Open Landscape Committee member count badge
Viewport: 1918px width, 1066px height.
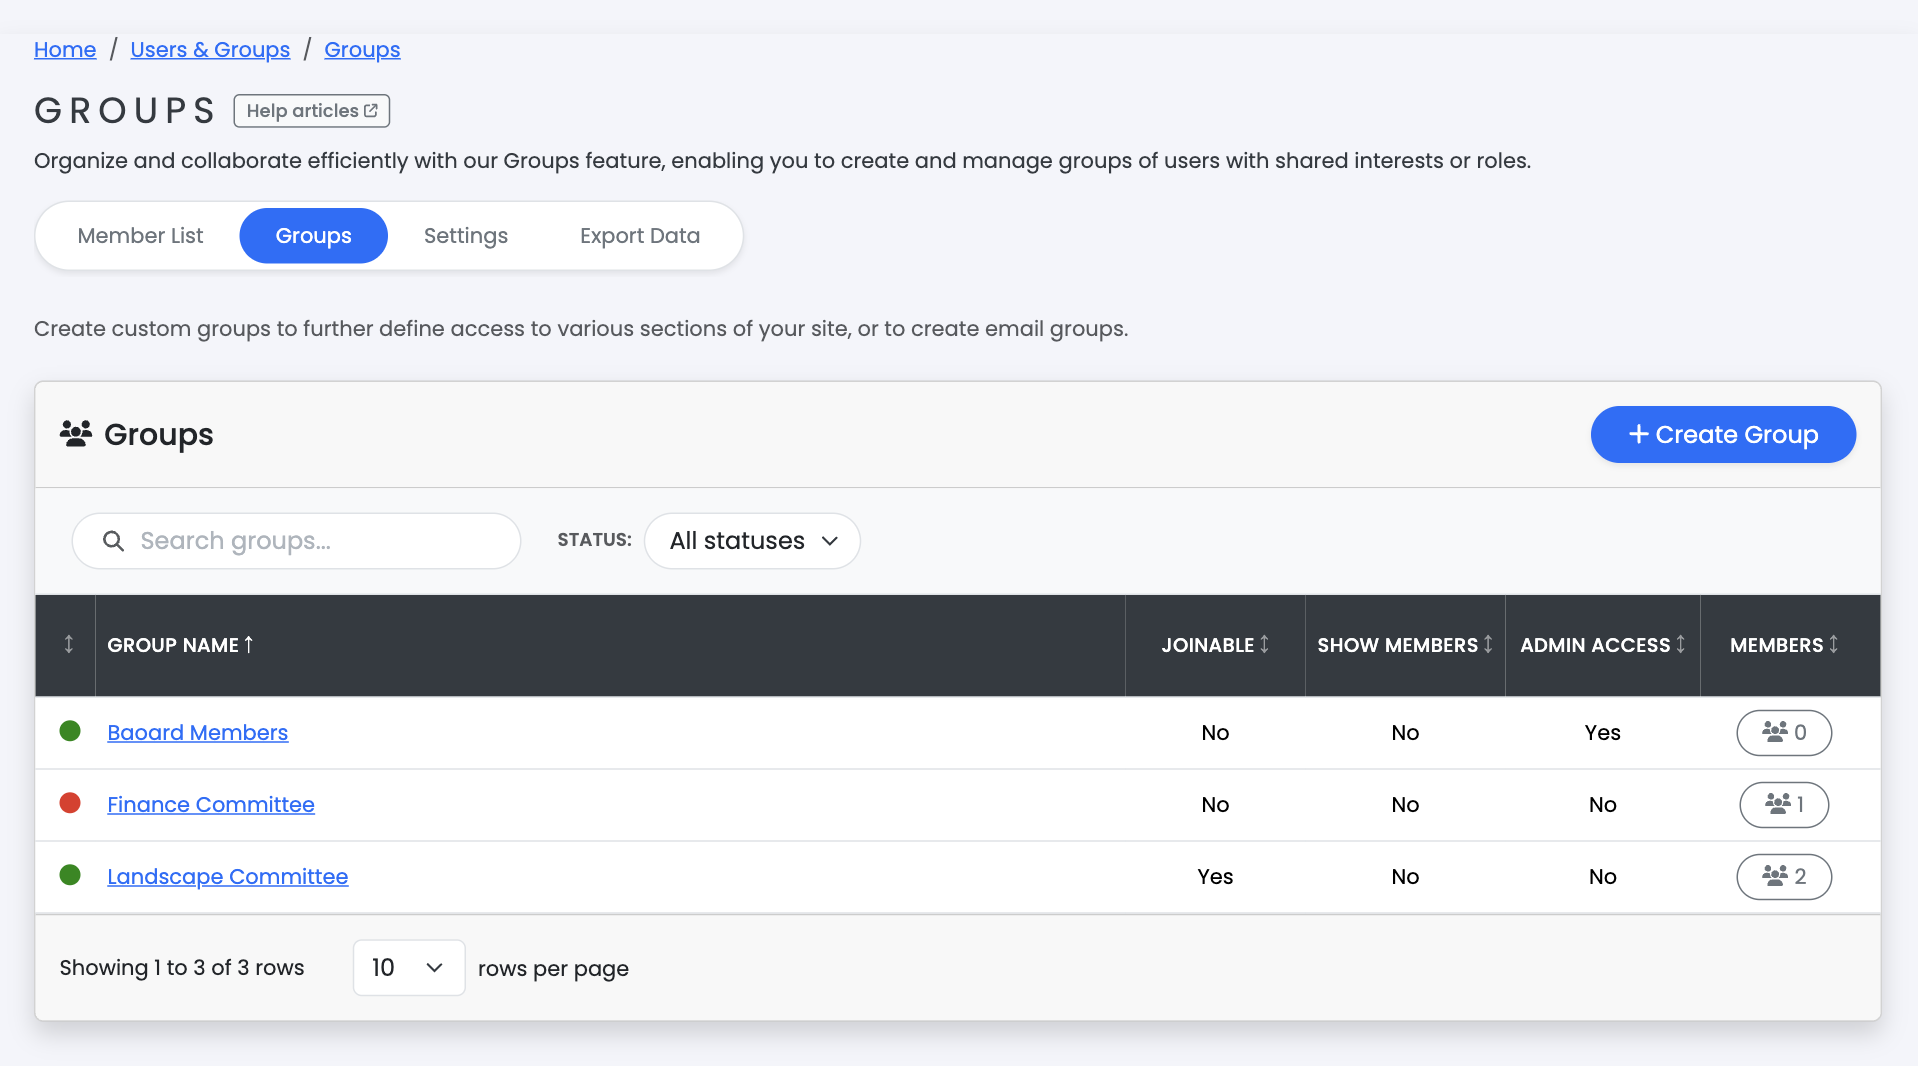[x=1784, y=877]
